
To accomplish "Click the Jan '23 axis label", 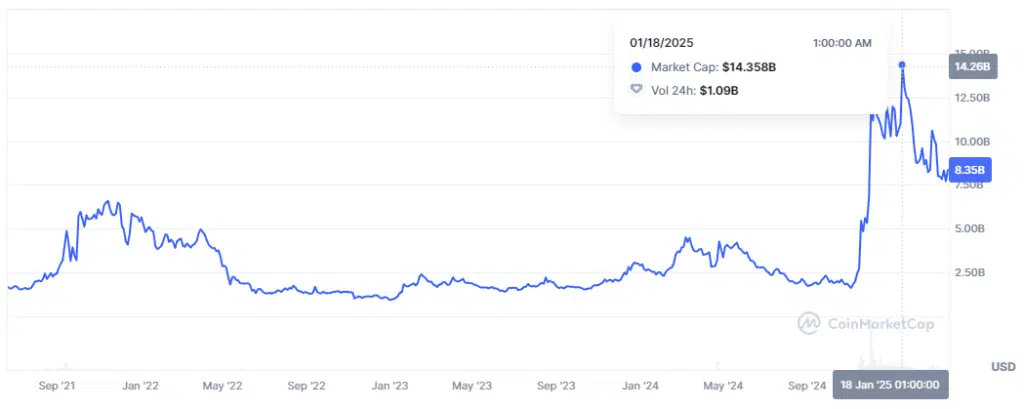I will (x=390, y=386).
